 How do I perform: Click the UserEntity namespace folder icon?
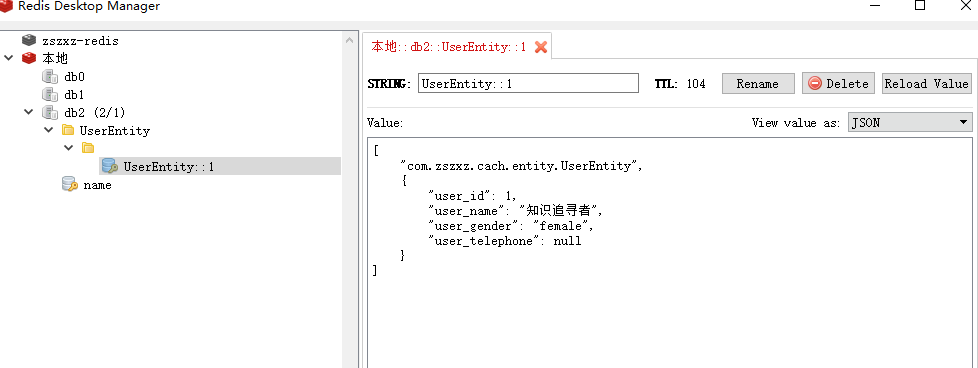tap(68, 130)
